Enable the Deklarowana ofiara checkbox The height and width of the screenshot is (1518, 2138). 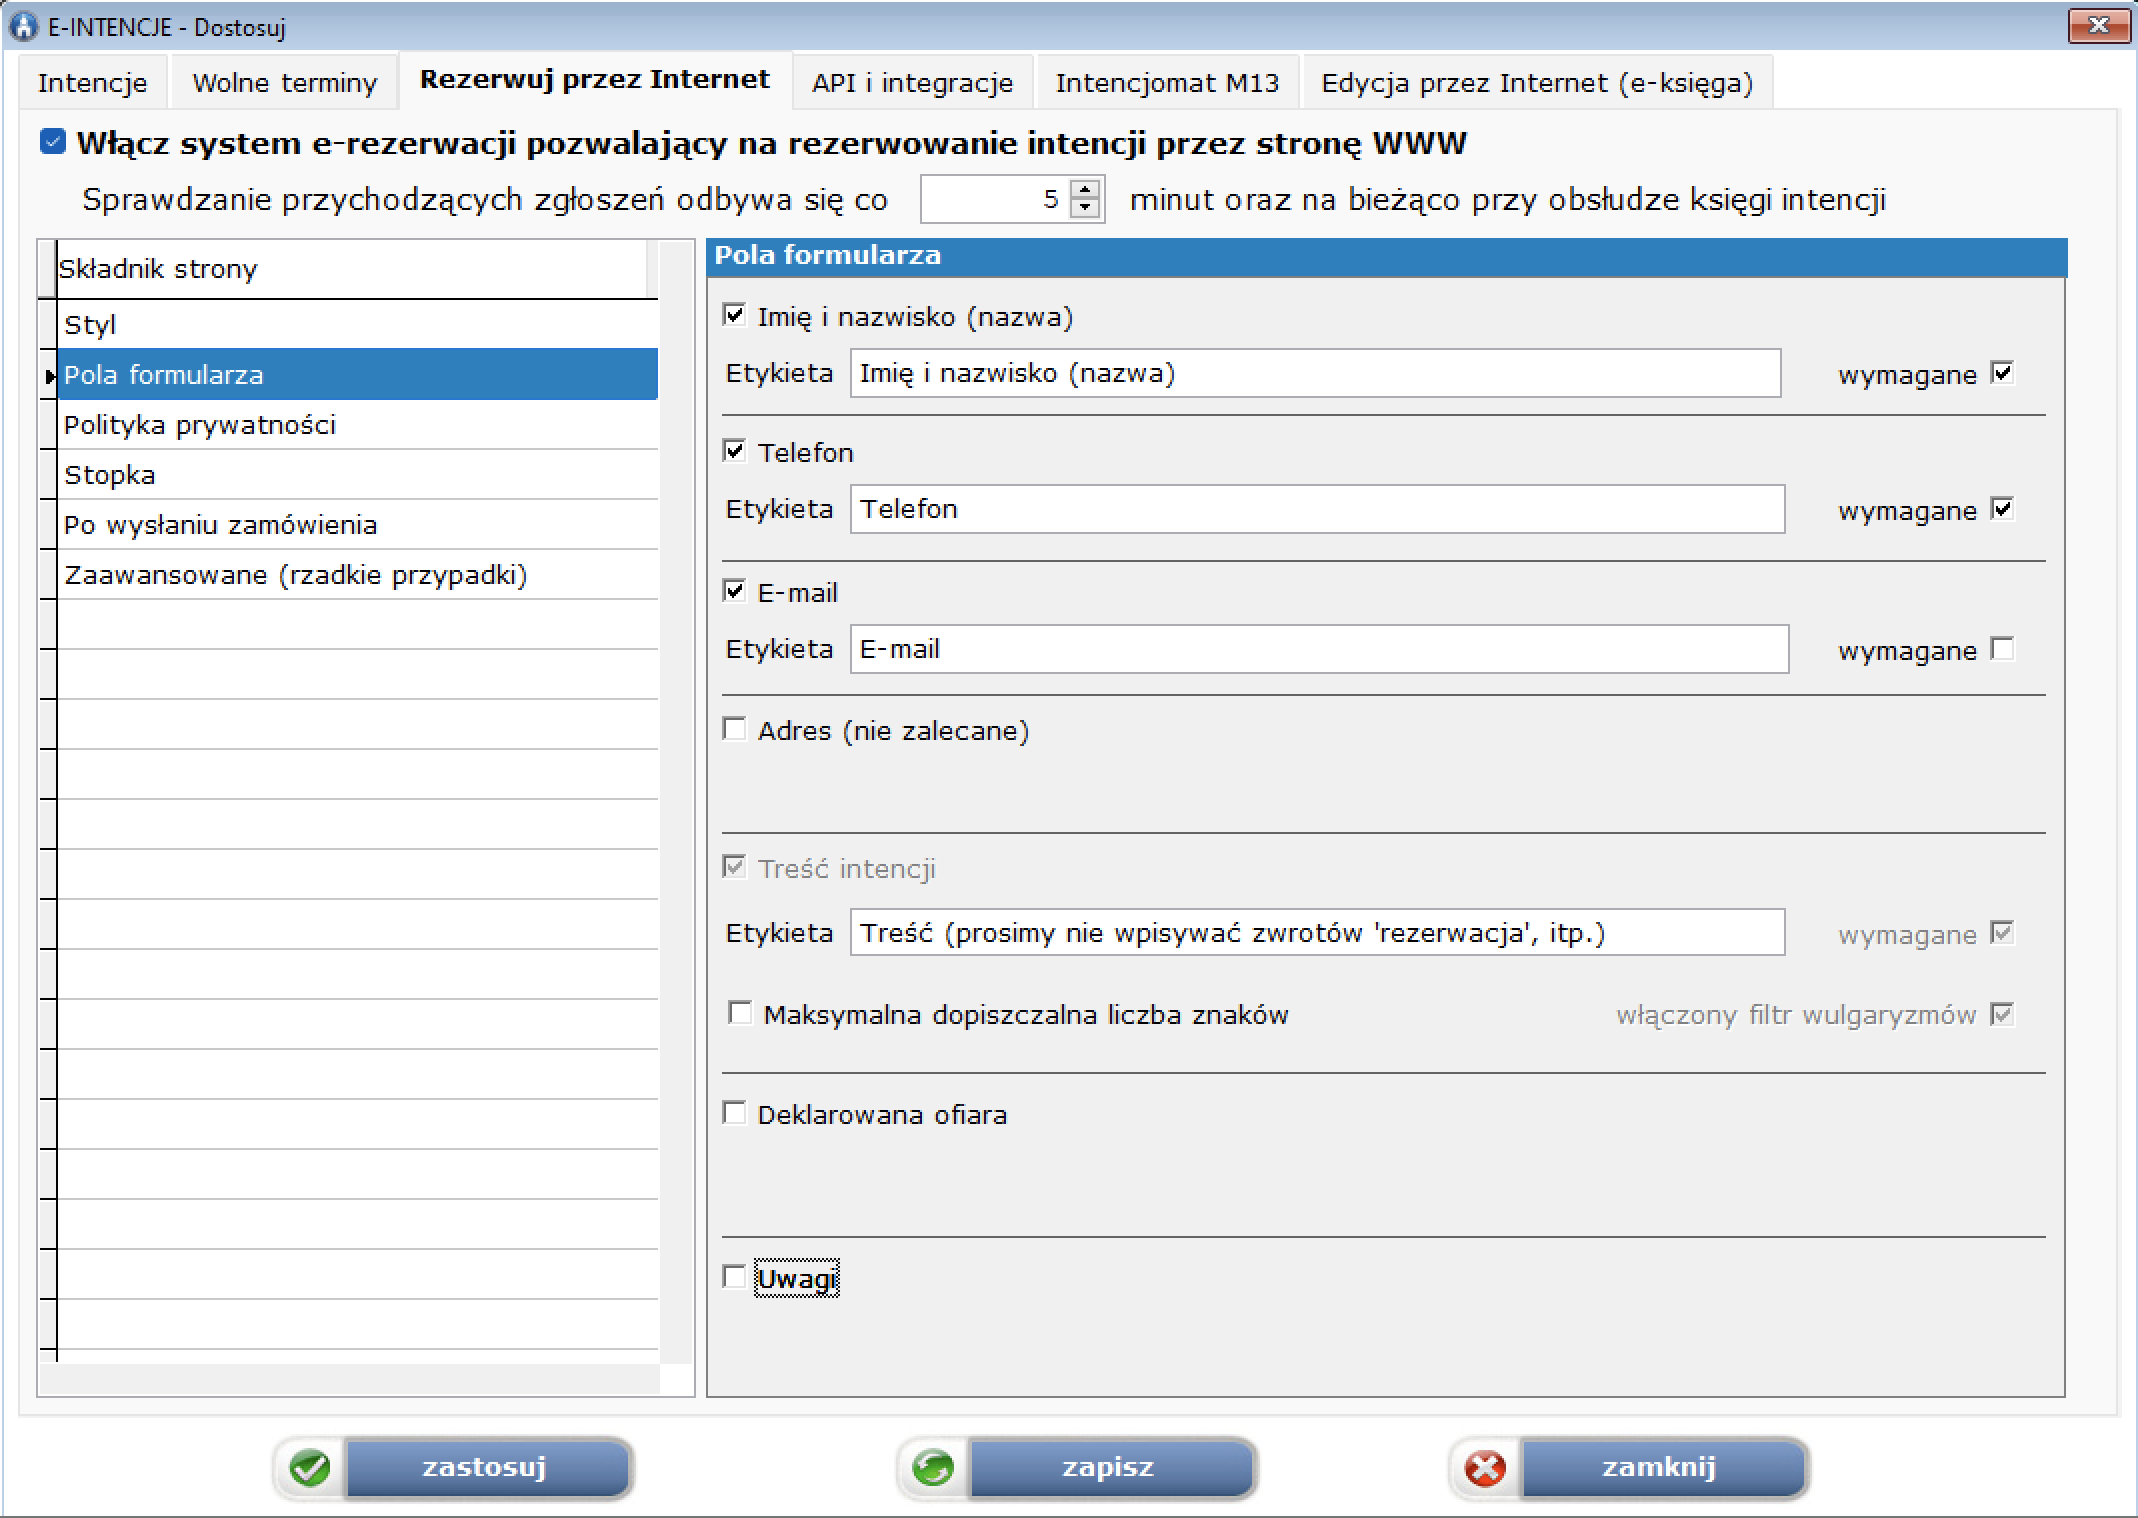click(735, 1113)
